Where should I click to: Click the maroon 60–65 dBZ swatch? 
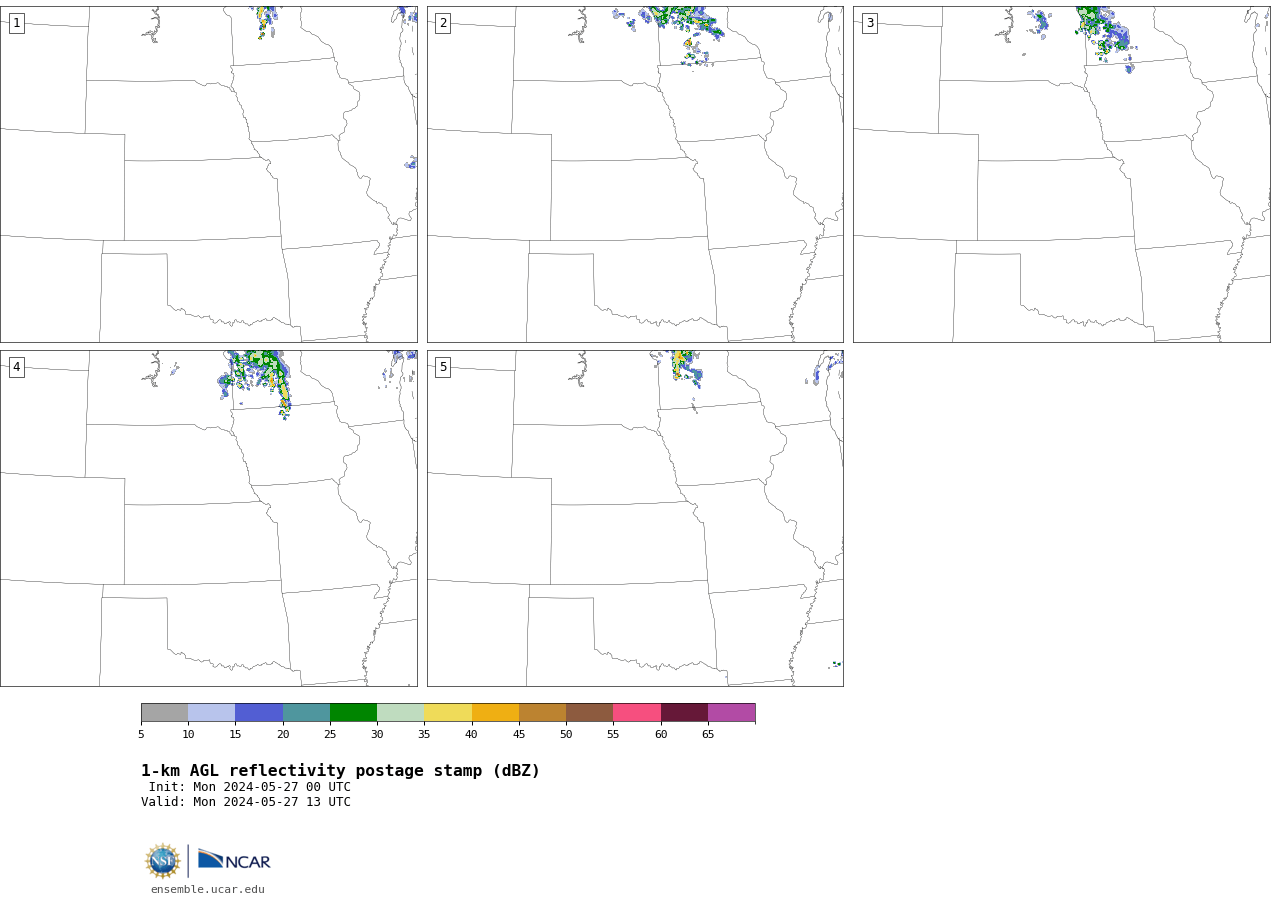684,713
